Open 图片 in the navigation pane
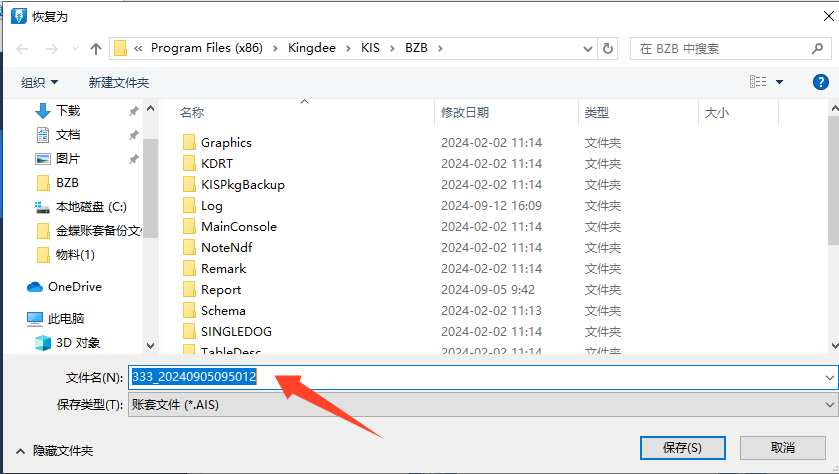This screenshot has height=474, width=839. coord(68,159)
